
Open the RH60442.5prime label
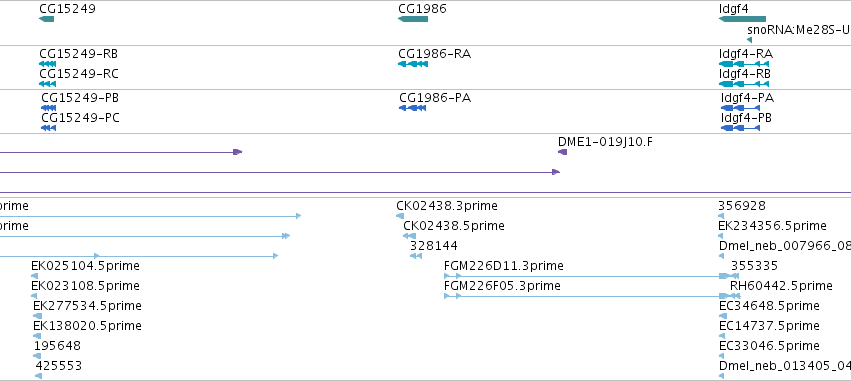(781, 286)
